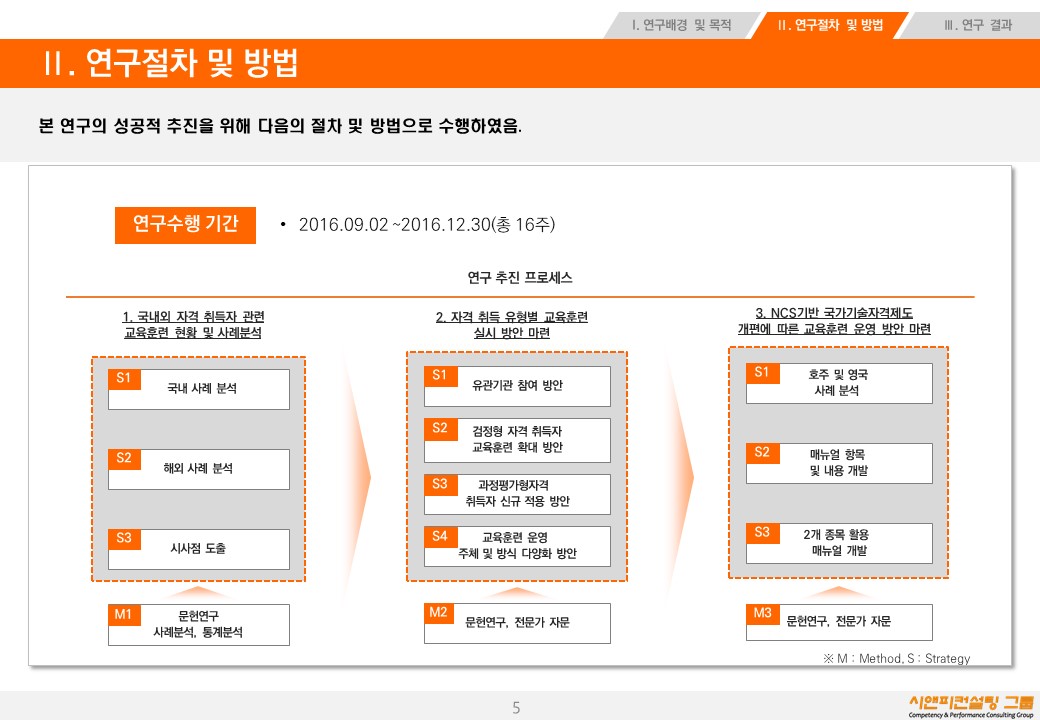This screenshot has height=720, width=1040.
Task: Click the '유관기관 참여 방안' box
Action: pyautogui.click(x=517, y=386)
